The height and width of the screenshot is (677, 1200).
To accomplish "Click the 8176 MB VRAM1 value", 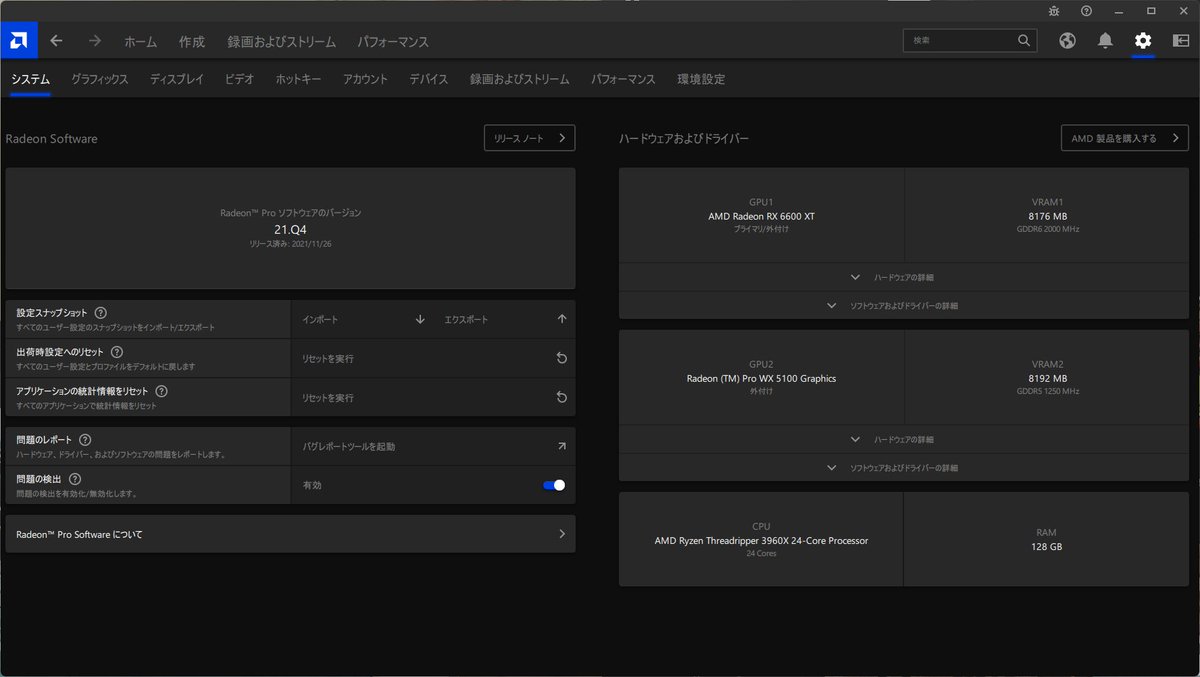I will [x=1047, y=216].
